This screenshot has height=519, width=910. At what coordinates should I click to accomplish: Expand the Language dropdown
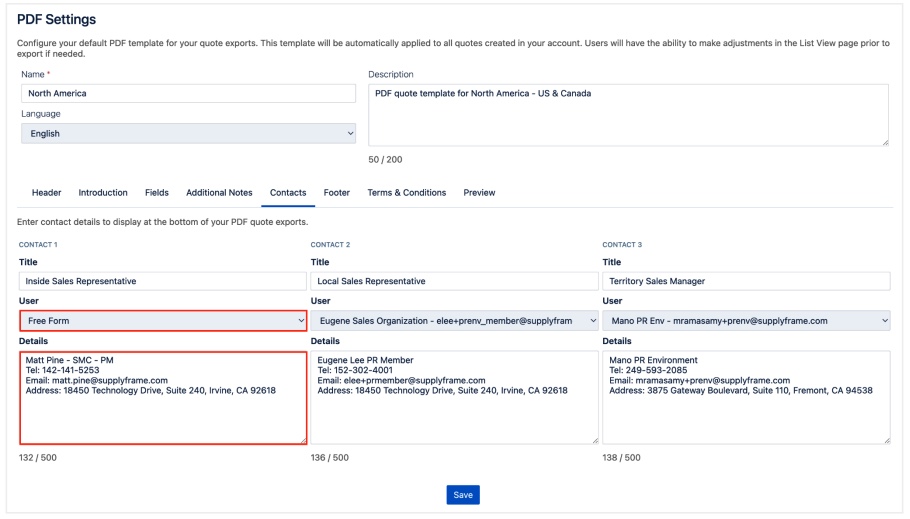[188, 134]
